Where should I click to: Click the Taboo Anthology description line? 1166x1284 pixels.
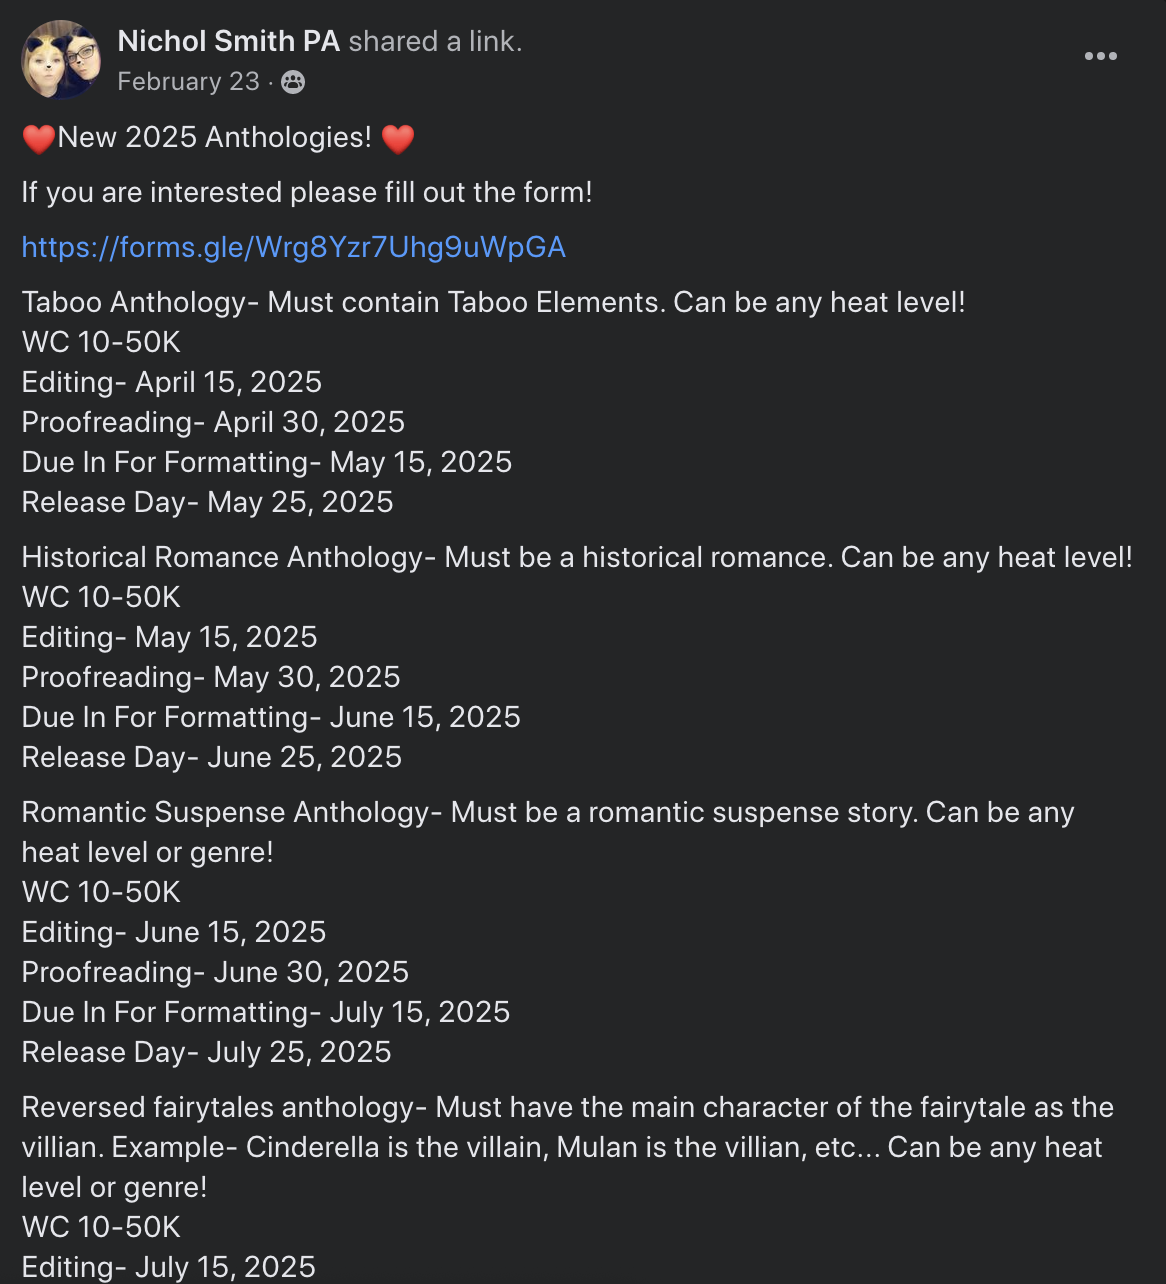(x=493, y=302)
